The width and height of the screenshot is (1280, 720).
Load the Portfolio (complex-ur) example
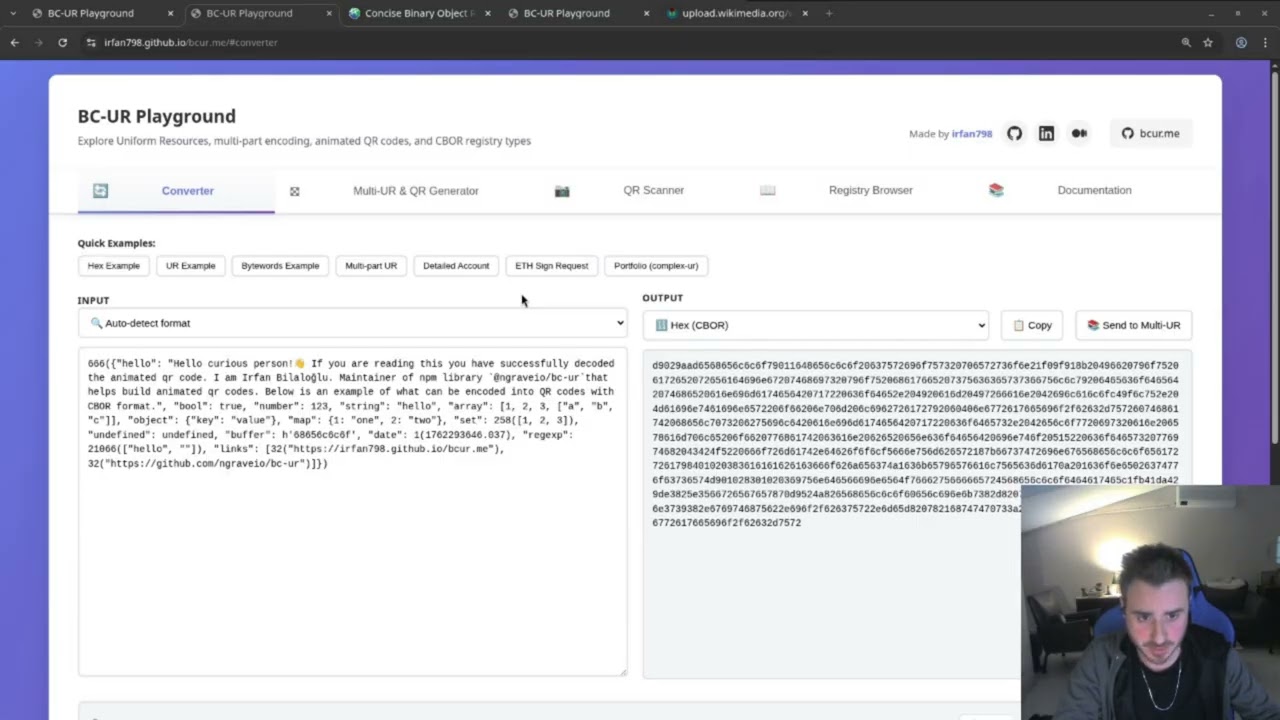point(656,266)
